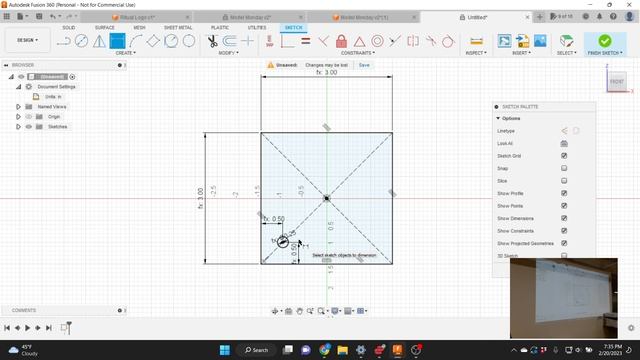This screenshot has height=360, width=640.
Task: Select the Arc sketch tool
Action: tap(135, 41)
